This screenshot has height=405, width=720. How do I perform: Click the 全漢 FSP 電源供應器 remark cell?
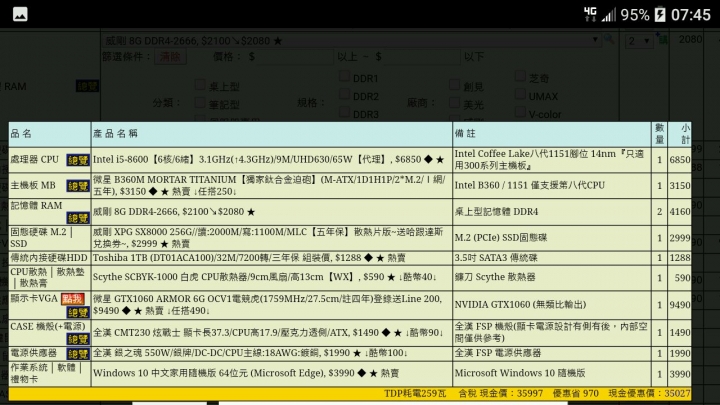[551, 353]
